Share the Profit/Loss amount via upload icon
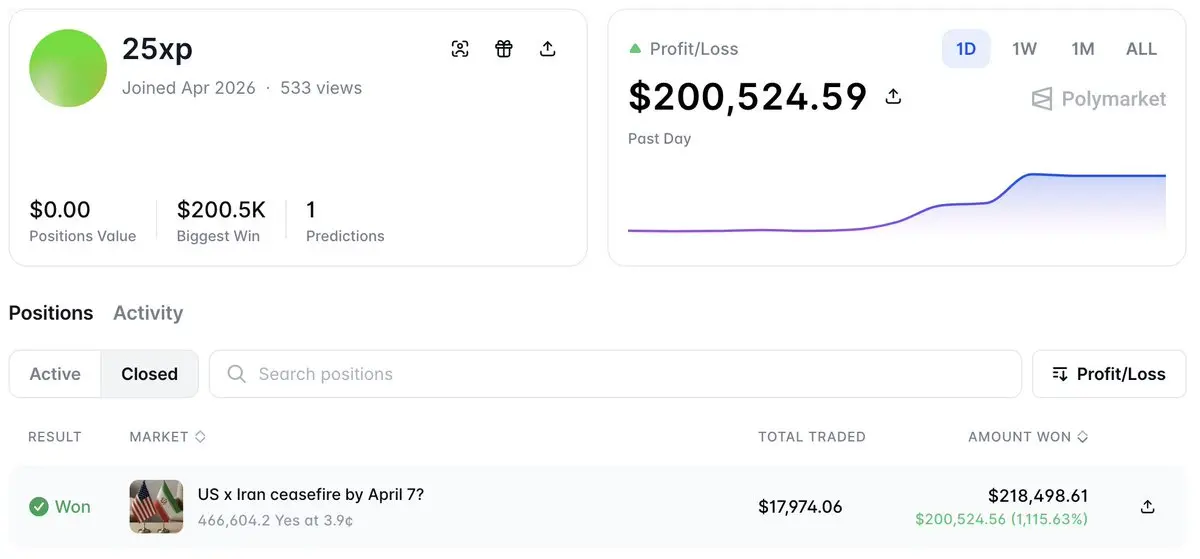The image size is (1200, 559). click(894, 97)
